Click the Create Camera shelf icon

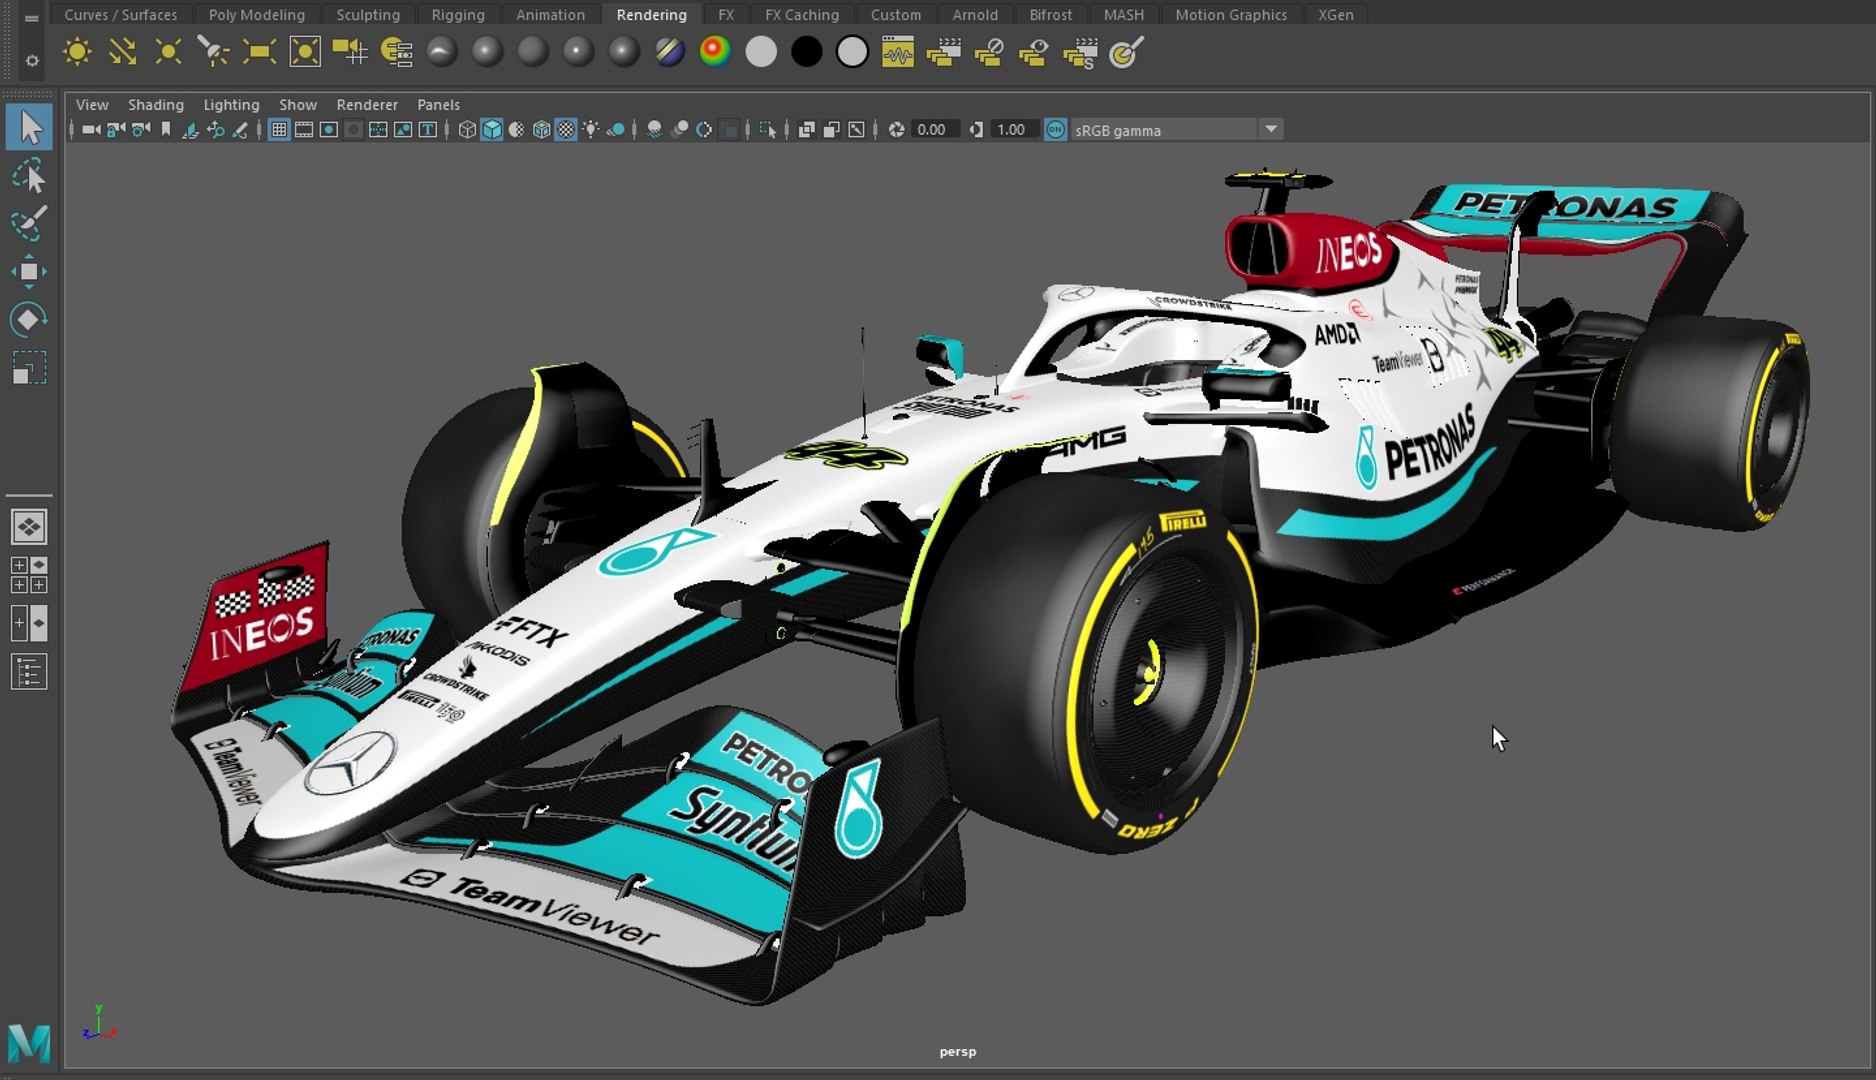click(x=350, y=52)
